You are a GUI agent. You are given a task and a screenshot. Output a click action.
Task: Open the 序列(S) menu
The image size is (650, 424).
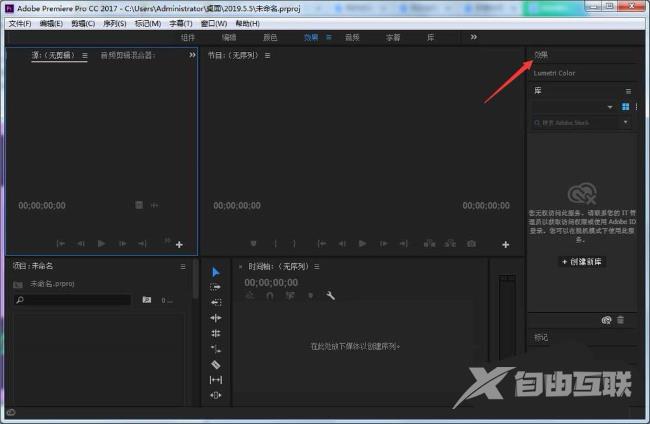coord(114,24)
